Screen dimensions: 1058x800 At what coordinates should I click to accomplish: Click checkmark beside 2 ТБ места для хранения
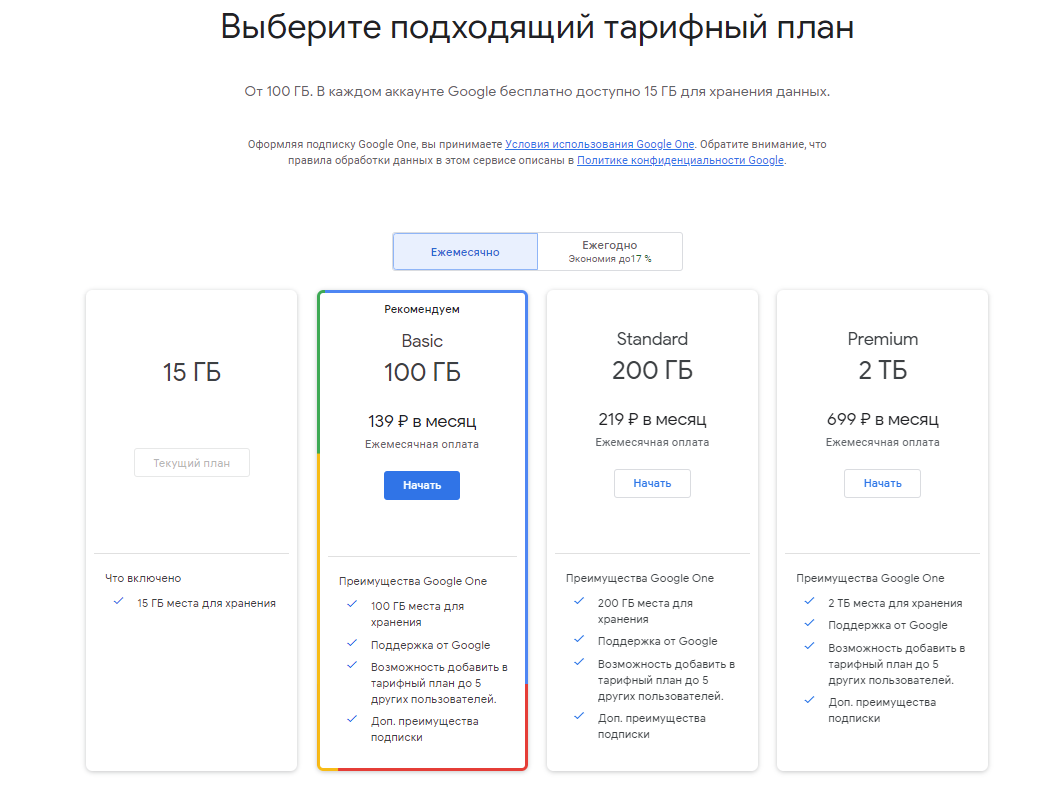click(809, 601)
